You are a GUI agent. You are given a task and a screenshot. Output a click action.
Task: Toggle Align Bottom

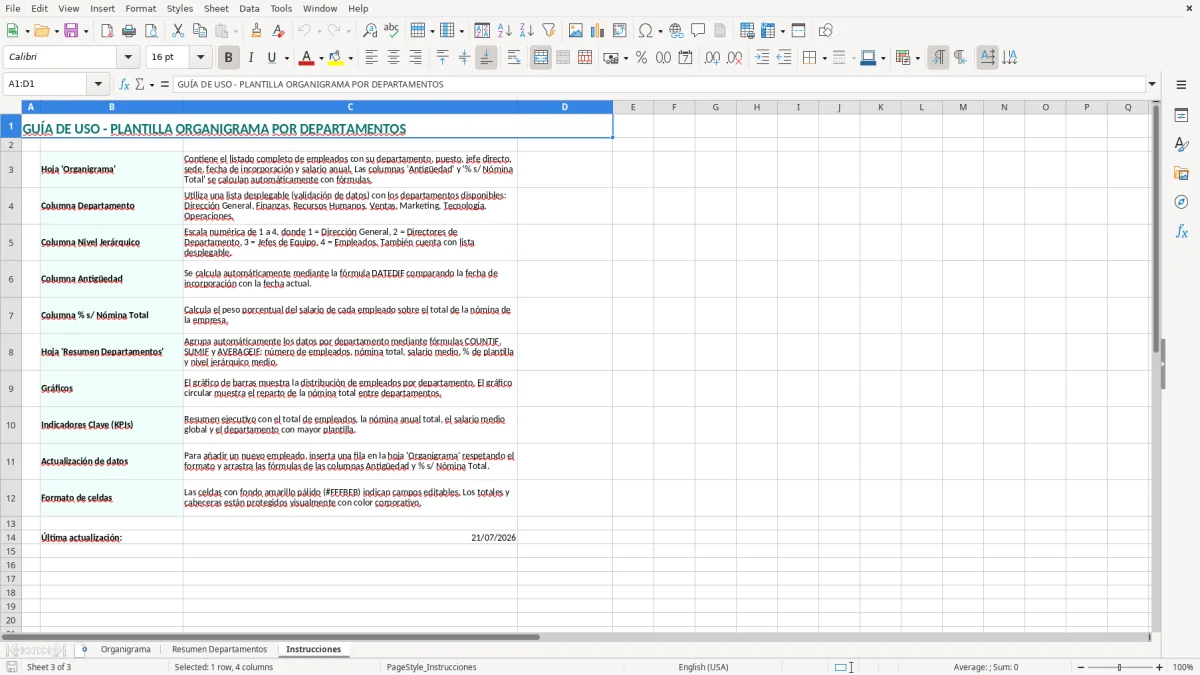point(486,58)
